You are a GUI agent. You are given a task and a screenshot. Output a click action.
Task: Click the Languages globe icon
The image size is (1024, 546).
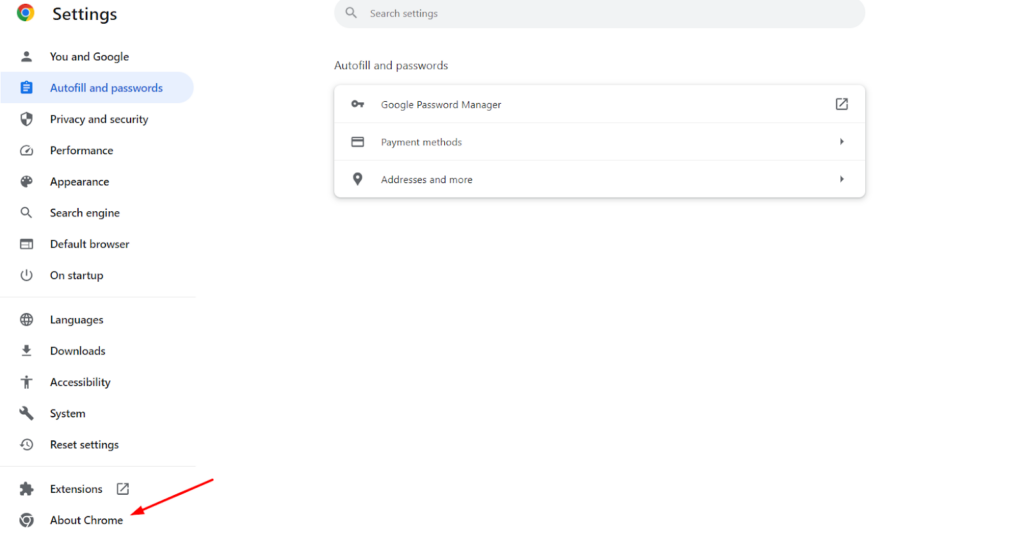click(x=27, y=320)
